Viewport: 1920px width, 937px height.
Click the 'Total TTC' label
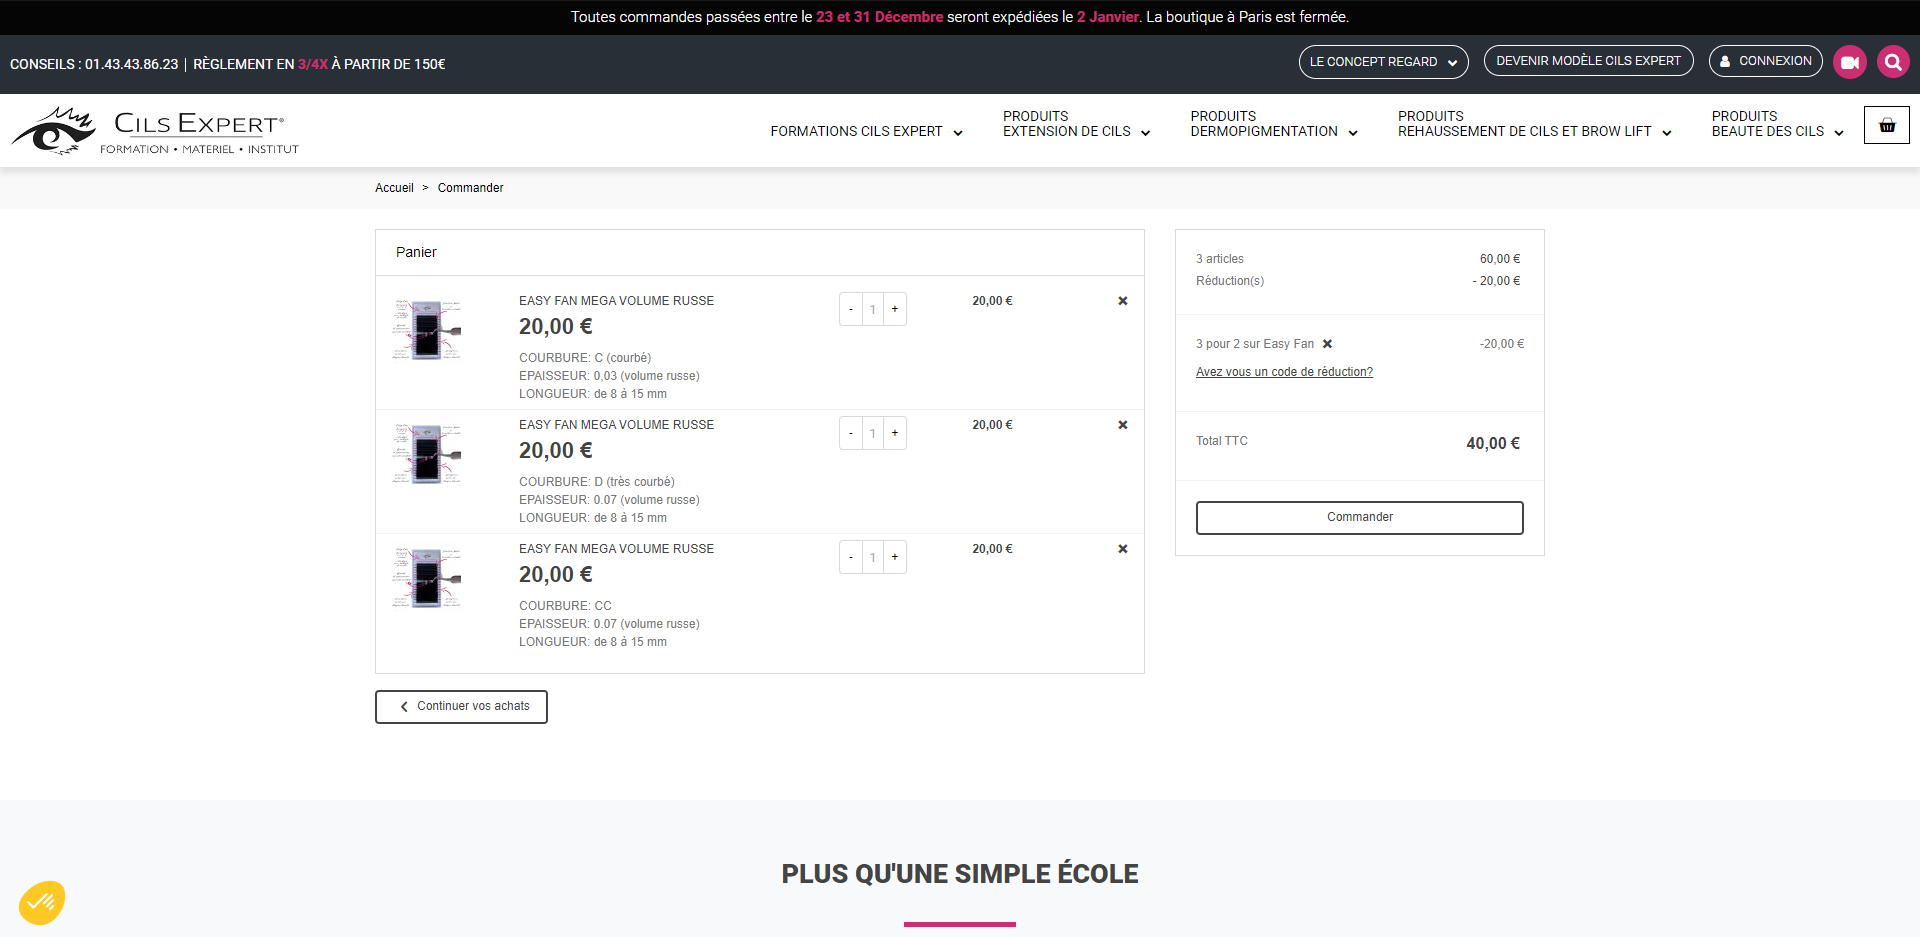click(1222, 441)
